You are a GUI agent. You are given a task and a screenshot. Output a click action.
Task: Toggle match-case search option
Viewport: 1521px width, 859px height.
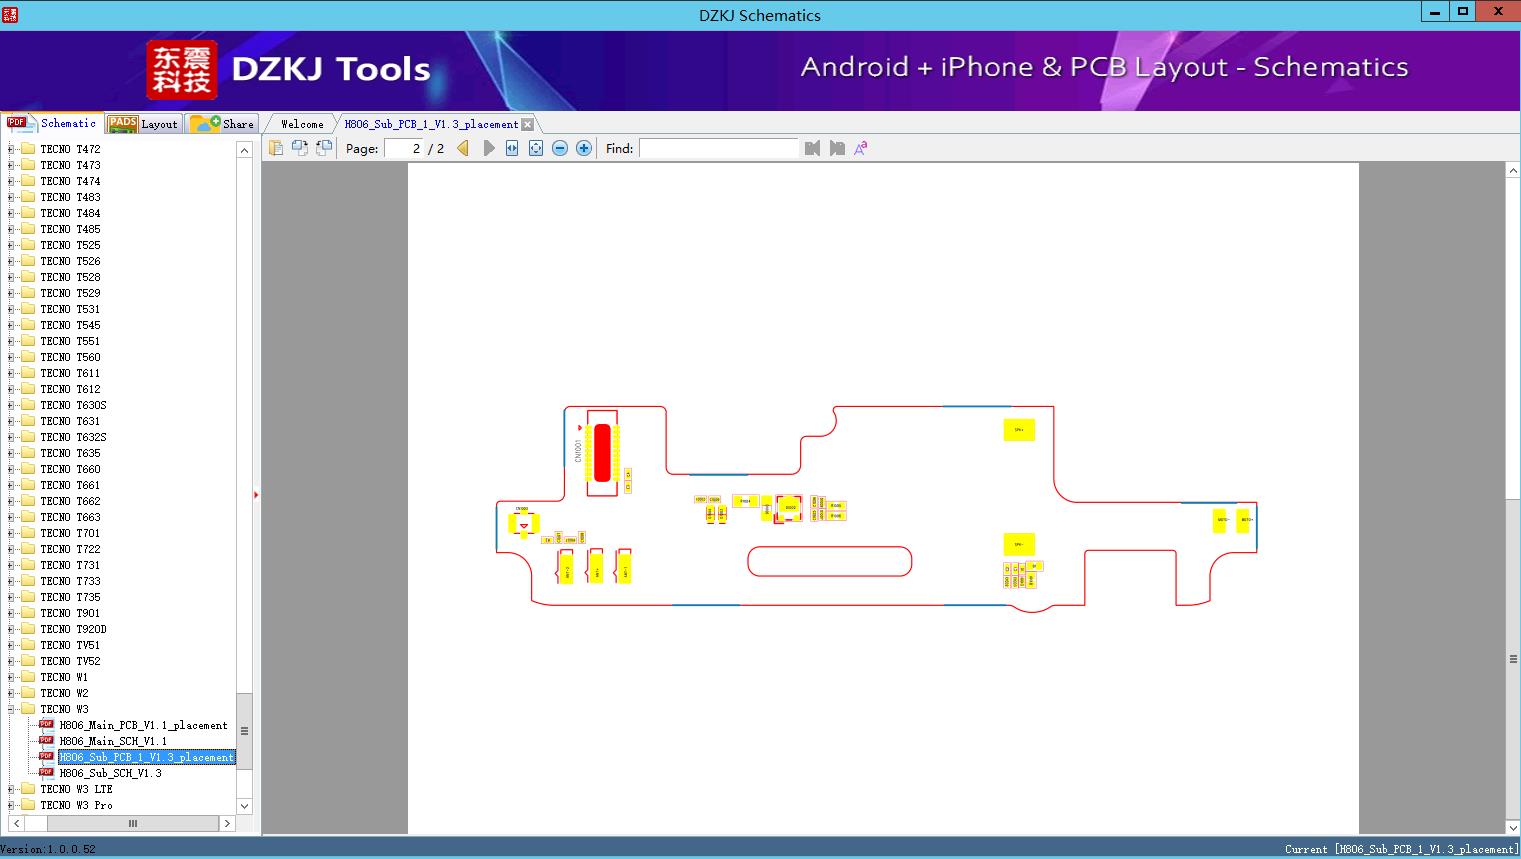click(x=861, y=148)
